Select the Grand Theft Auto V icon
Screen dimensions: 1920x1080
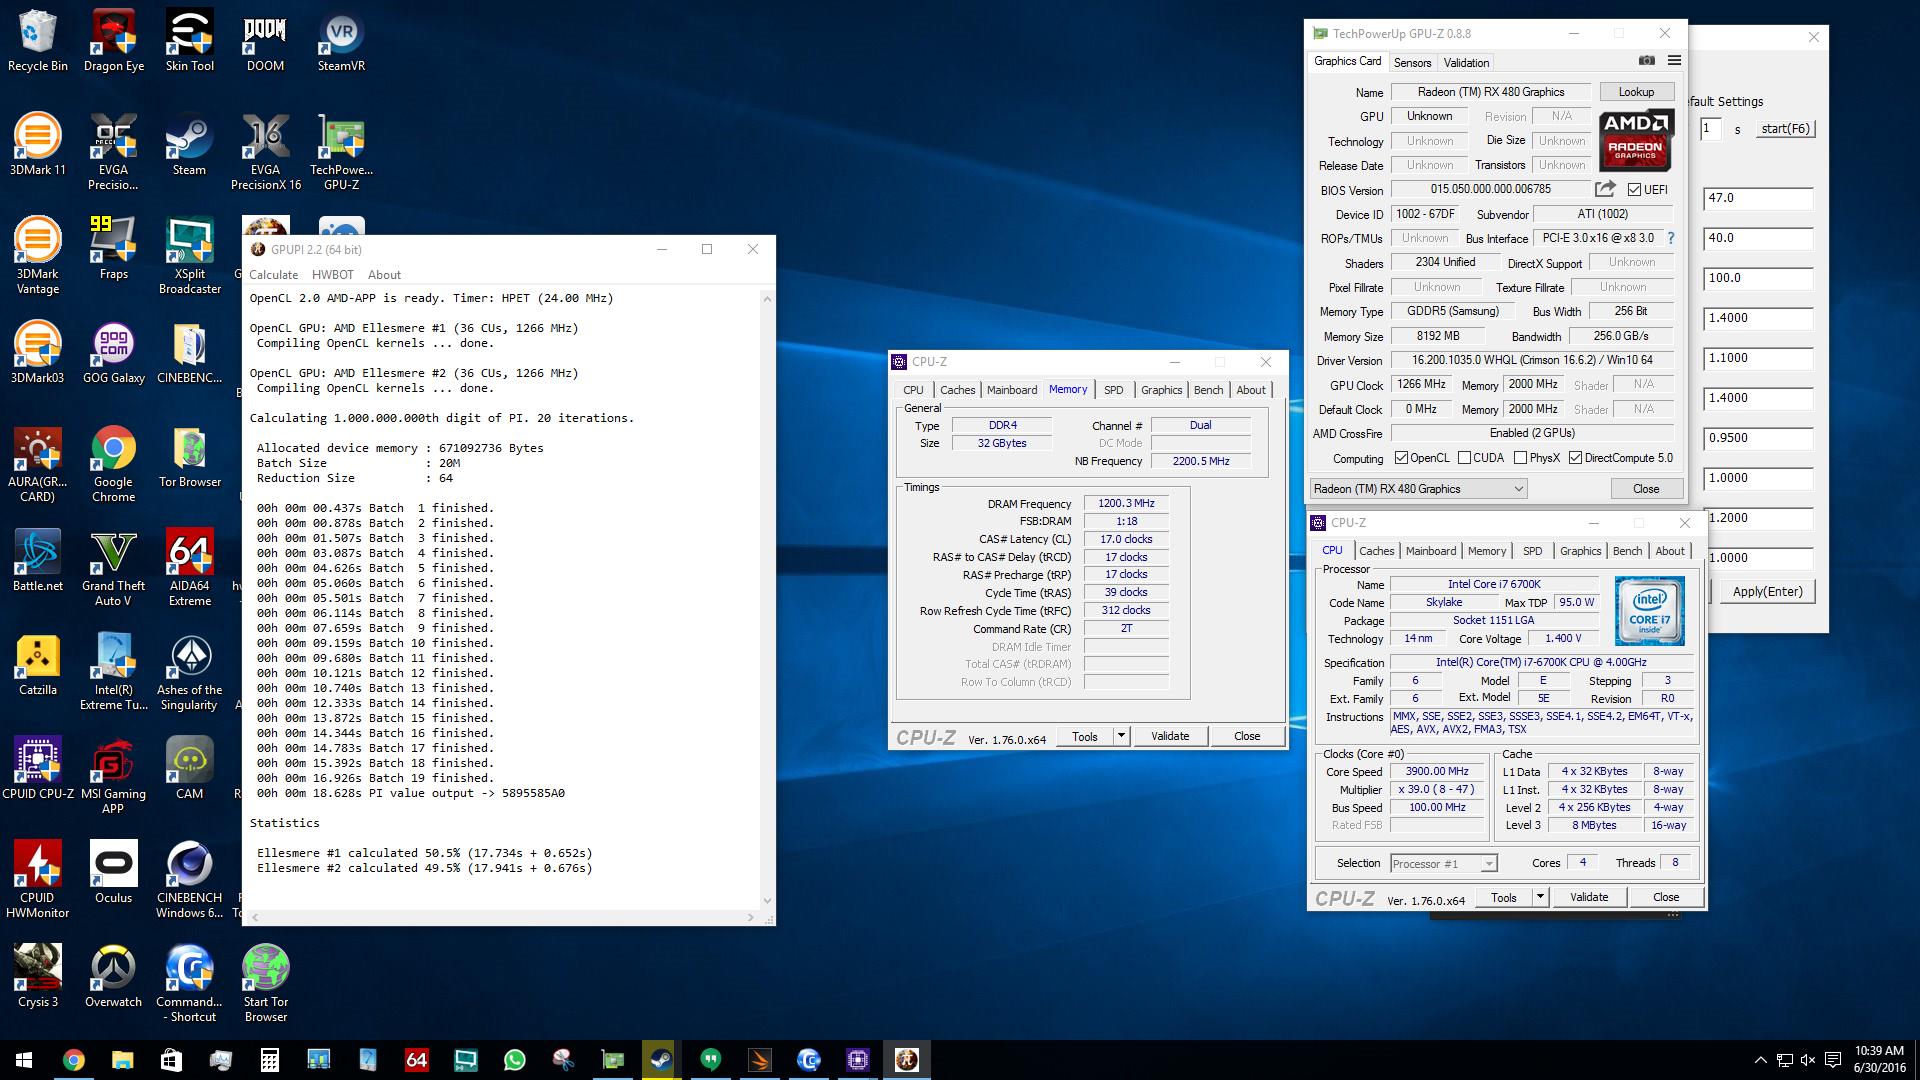click(x=114, y=569)
